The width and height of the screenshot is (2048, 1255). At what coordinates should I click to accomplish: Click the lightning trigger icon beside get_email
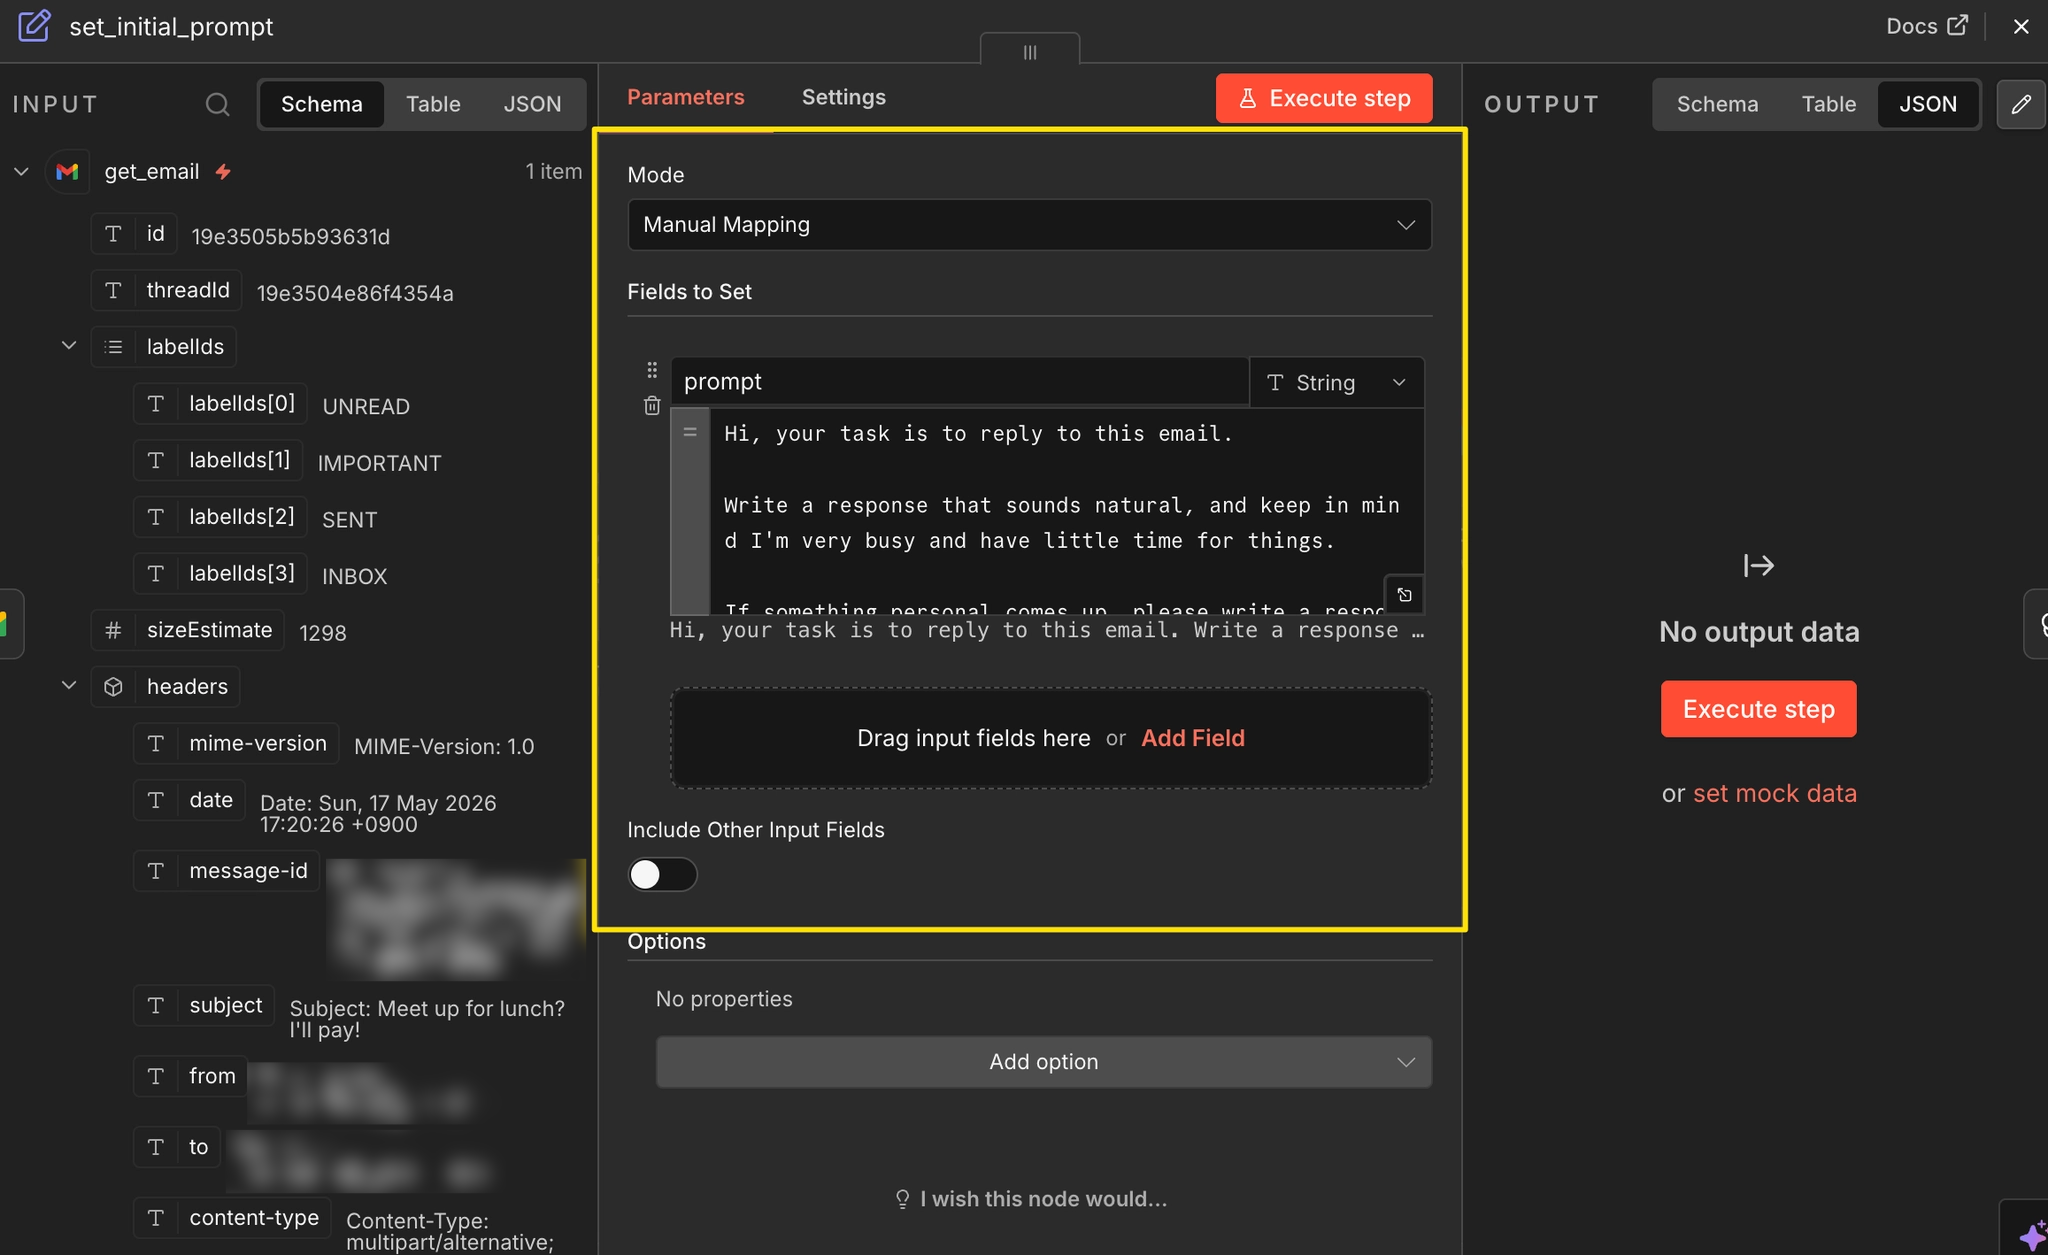[223, 171]
